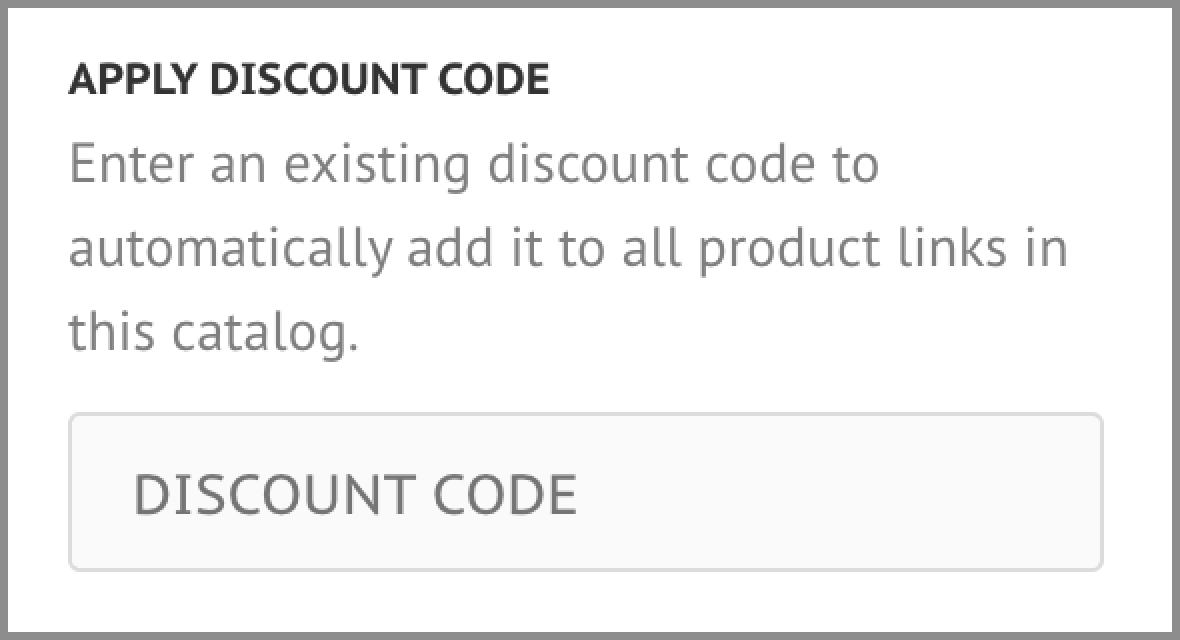Click the DISCOUNT CODE input field

585,492
